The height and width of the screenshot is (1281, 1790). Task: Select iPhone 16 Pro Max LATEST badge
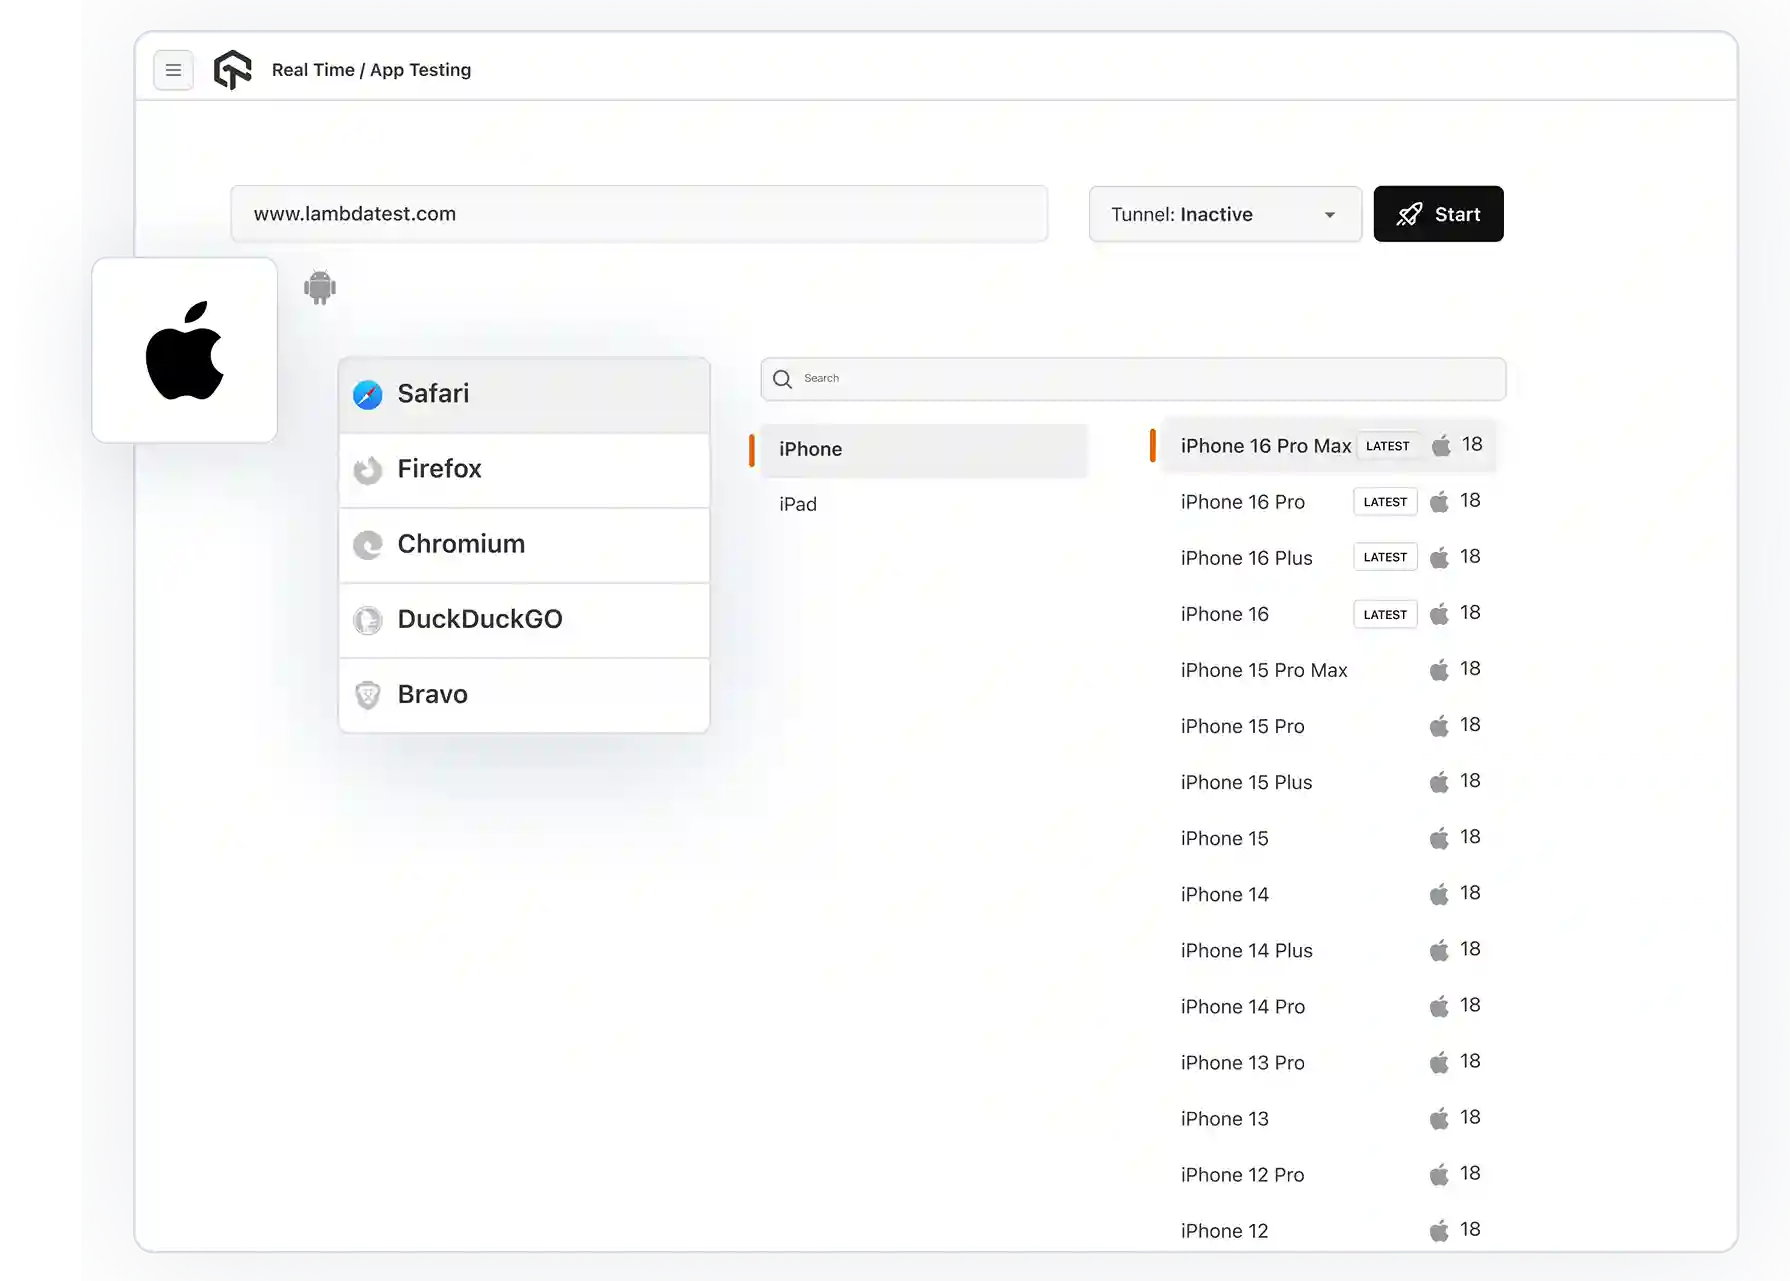point(1387,446)
